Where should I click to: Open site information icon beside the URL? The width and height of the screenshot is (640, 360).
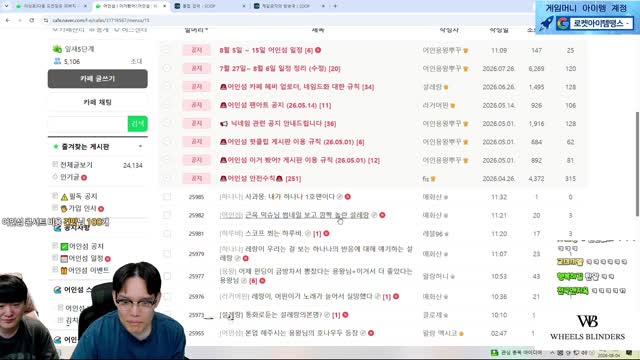pos(46,20)
